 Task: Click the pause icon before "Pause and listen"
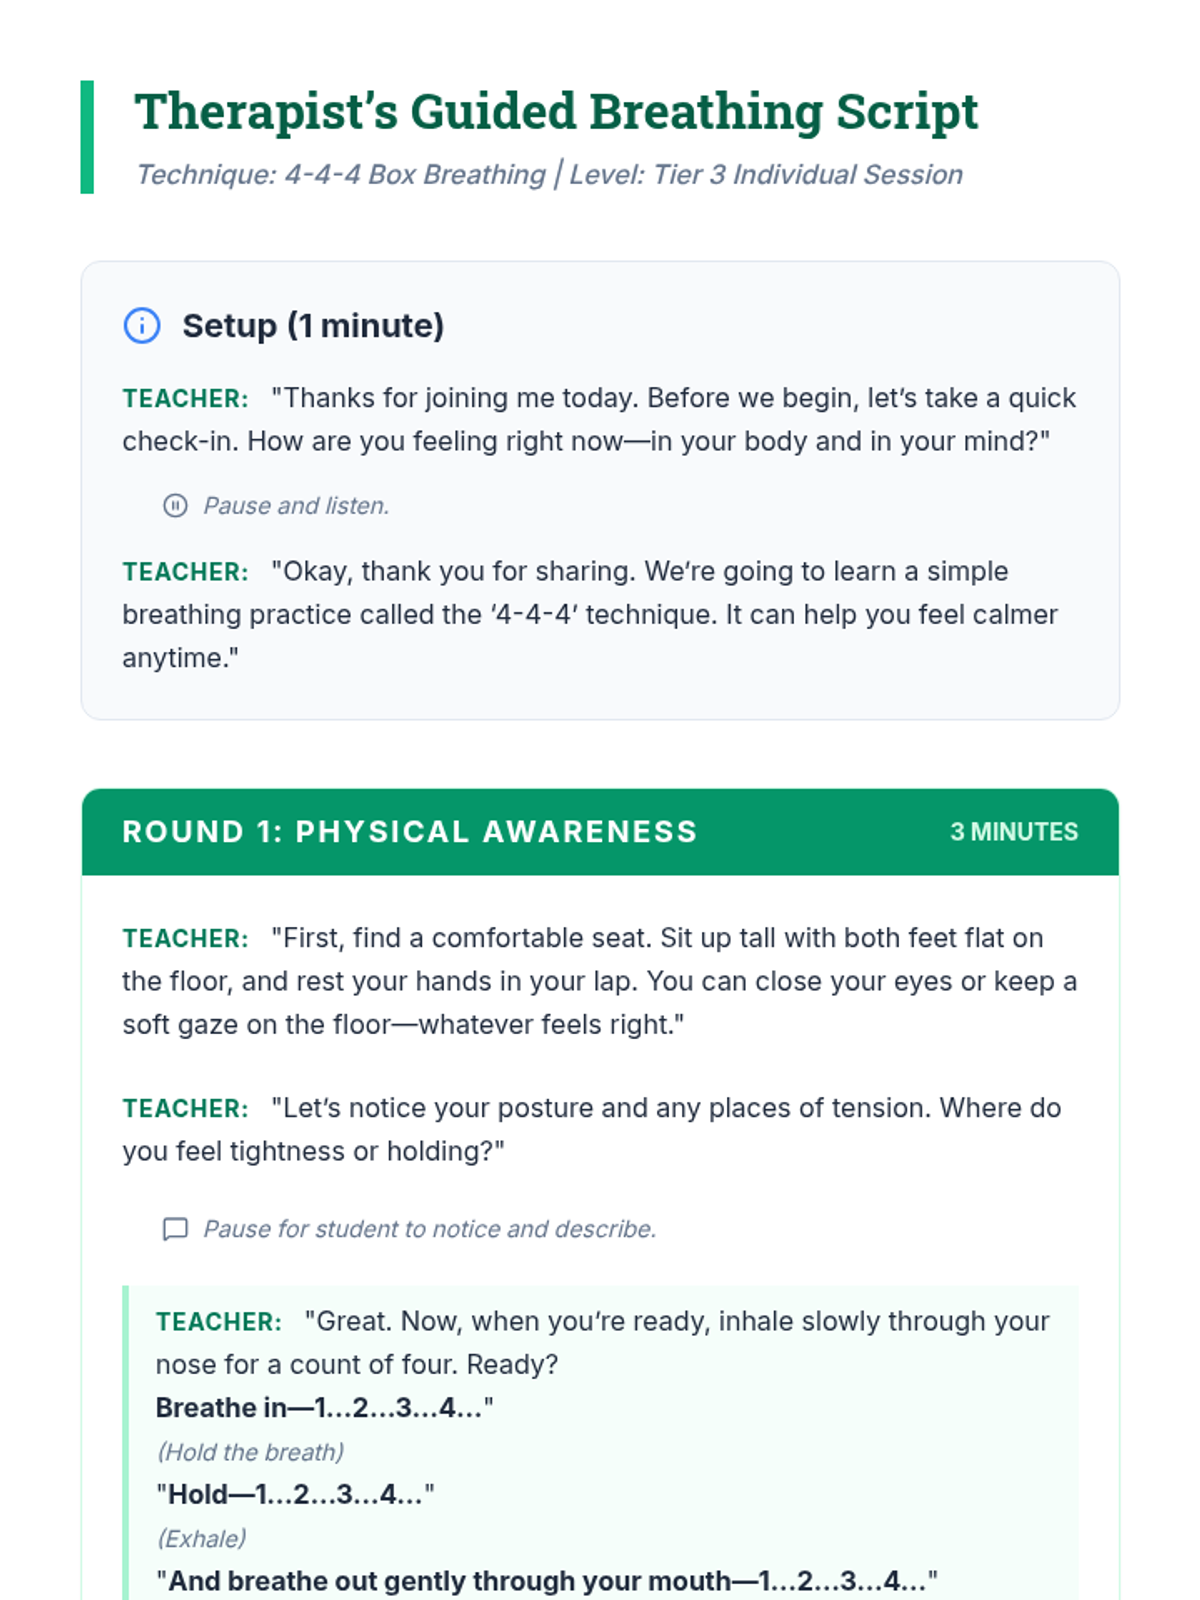pos(175,506)
